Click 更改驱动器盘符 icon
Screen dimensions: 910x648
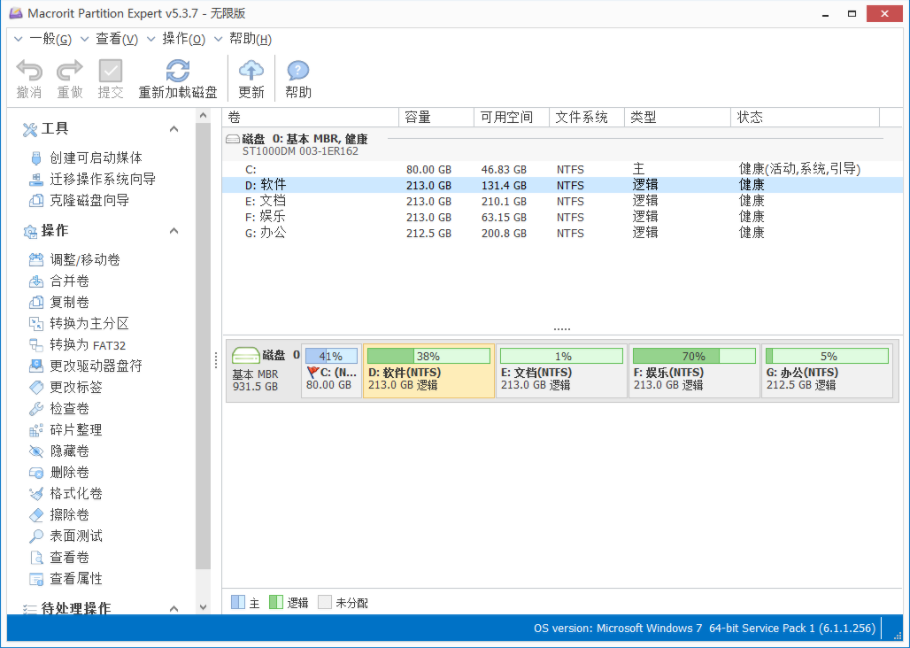tap(36, 366)
